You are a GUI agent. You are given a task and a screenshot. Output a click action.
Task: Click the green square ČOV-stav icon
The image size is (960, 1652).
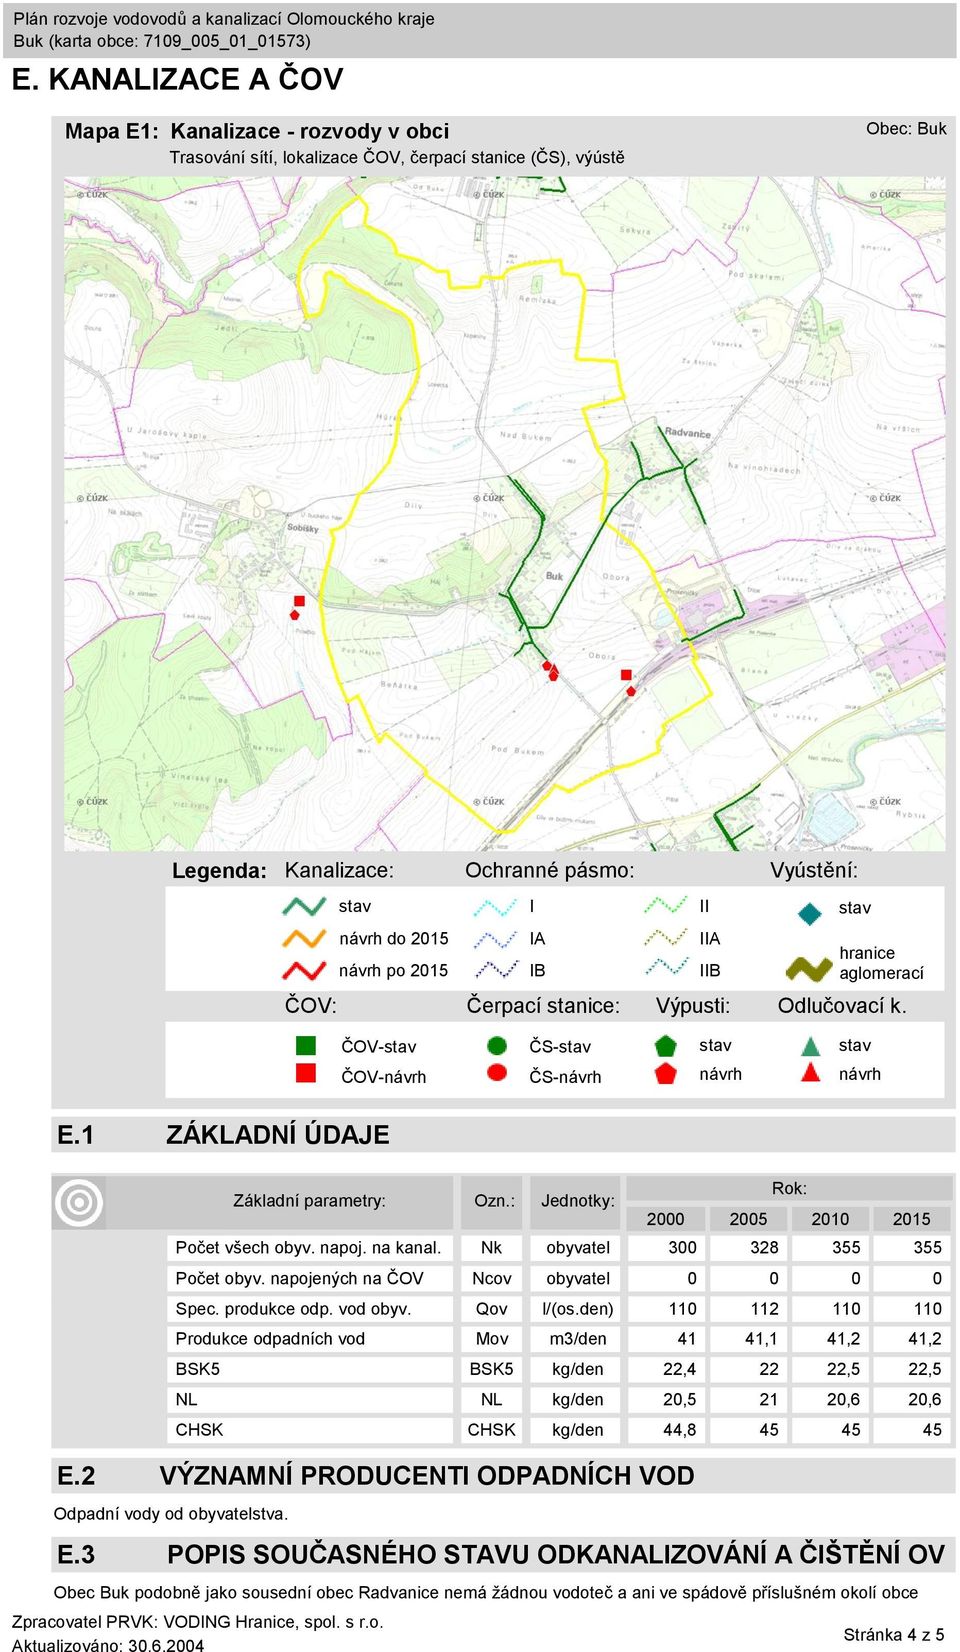(x=306, y=1045)
